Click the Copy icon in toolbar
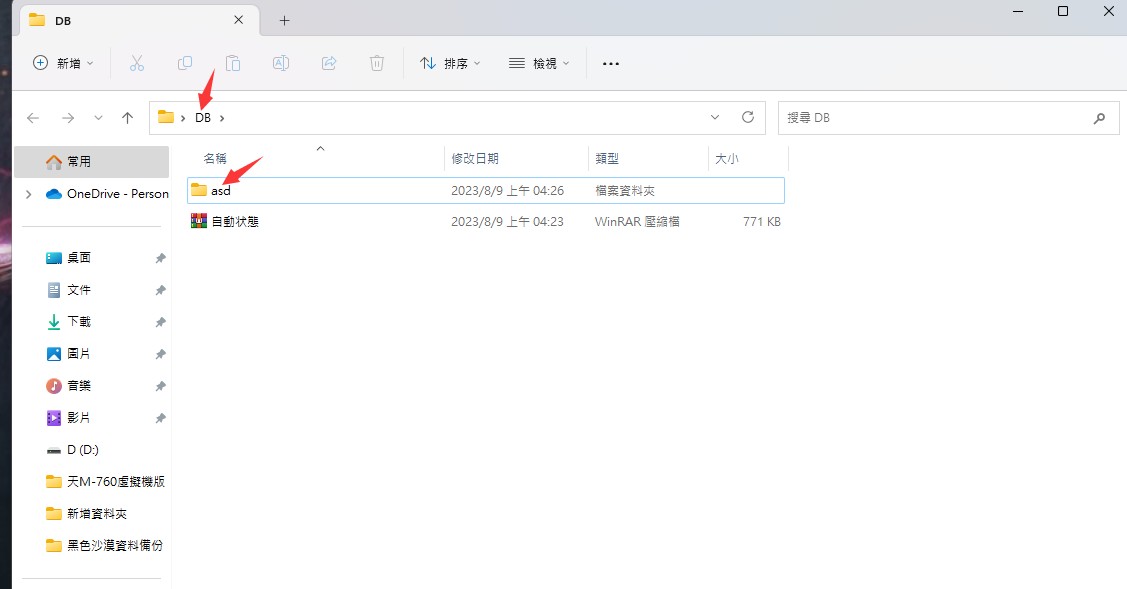 point(185,63)
